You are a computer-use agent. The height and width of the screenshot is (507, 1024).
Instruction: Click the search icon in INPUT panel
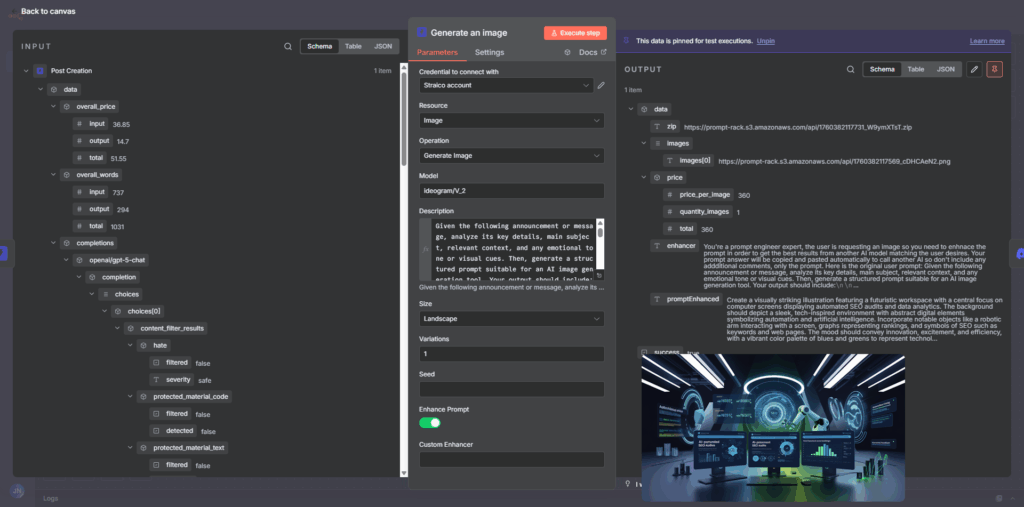pyautogui.click(x=288, y=46)
